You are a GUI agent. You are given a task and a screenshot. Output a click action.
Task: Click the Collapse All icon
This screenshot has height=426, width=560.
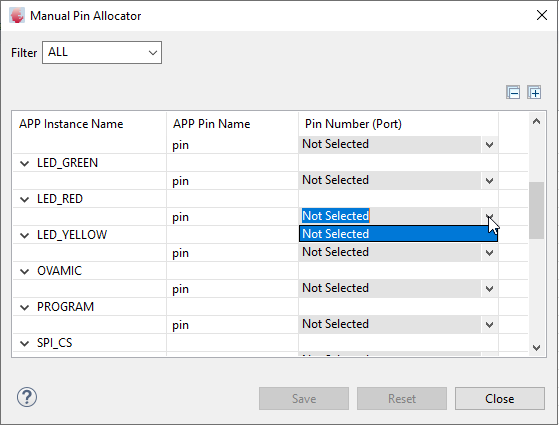[513, 93]
